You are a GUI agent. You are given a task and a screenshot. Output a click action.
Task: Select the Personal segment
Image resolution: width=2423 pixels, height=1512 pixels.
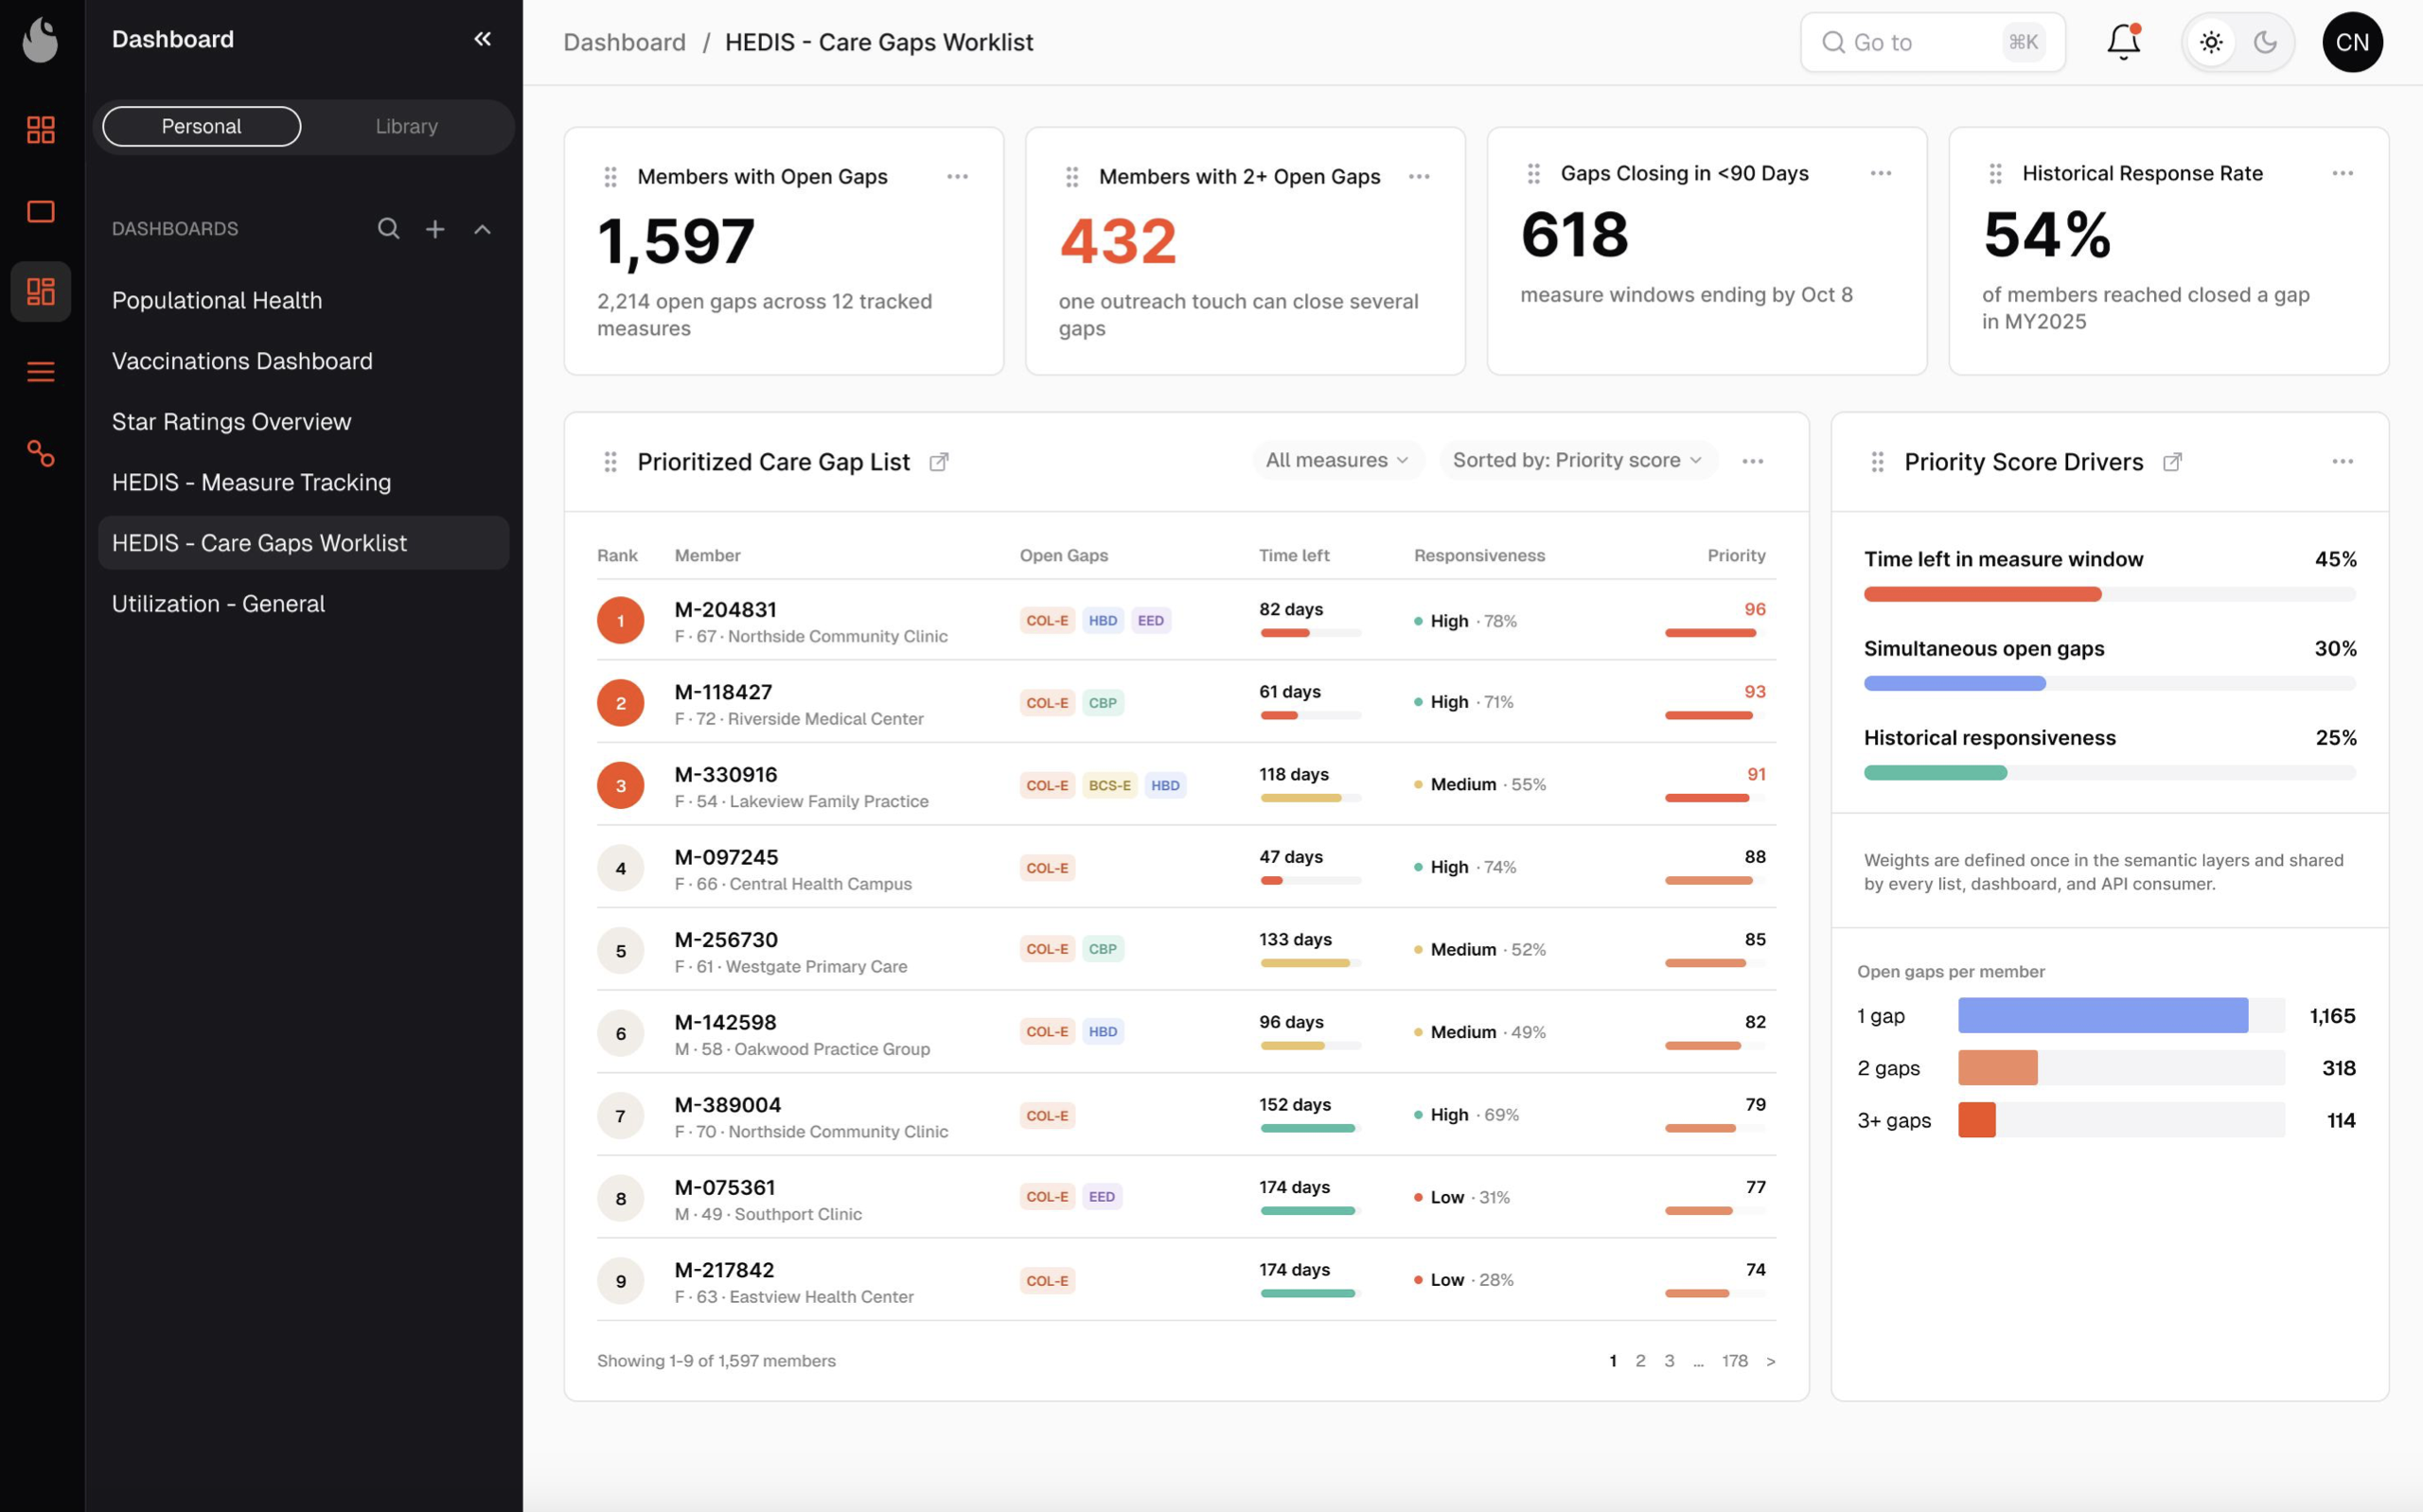(x=201, y=126)
